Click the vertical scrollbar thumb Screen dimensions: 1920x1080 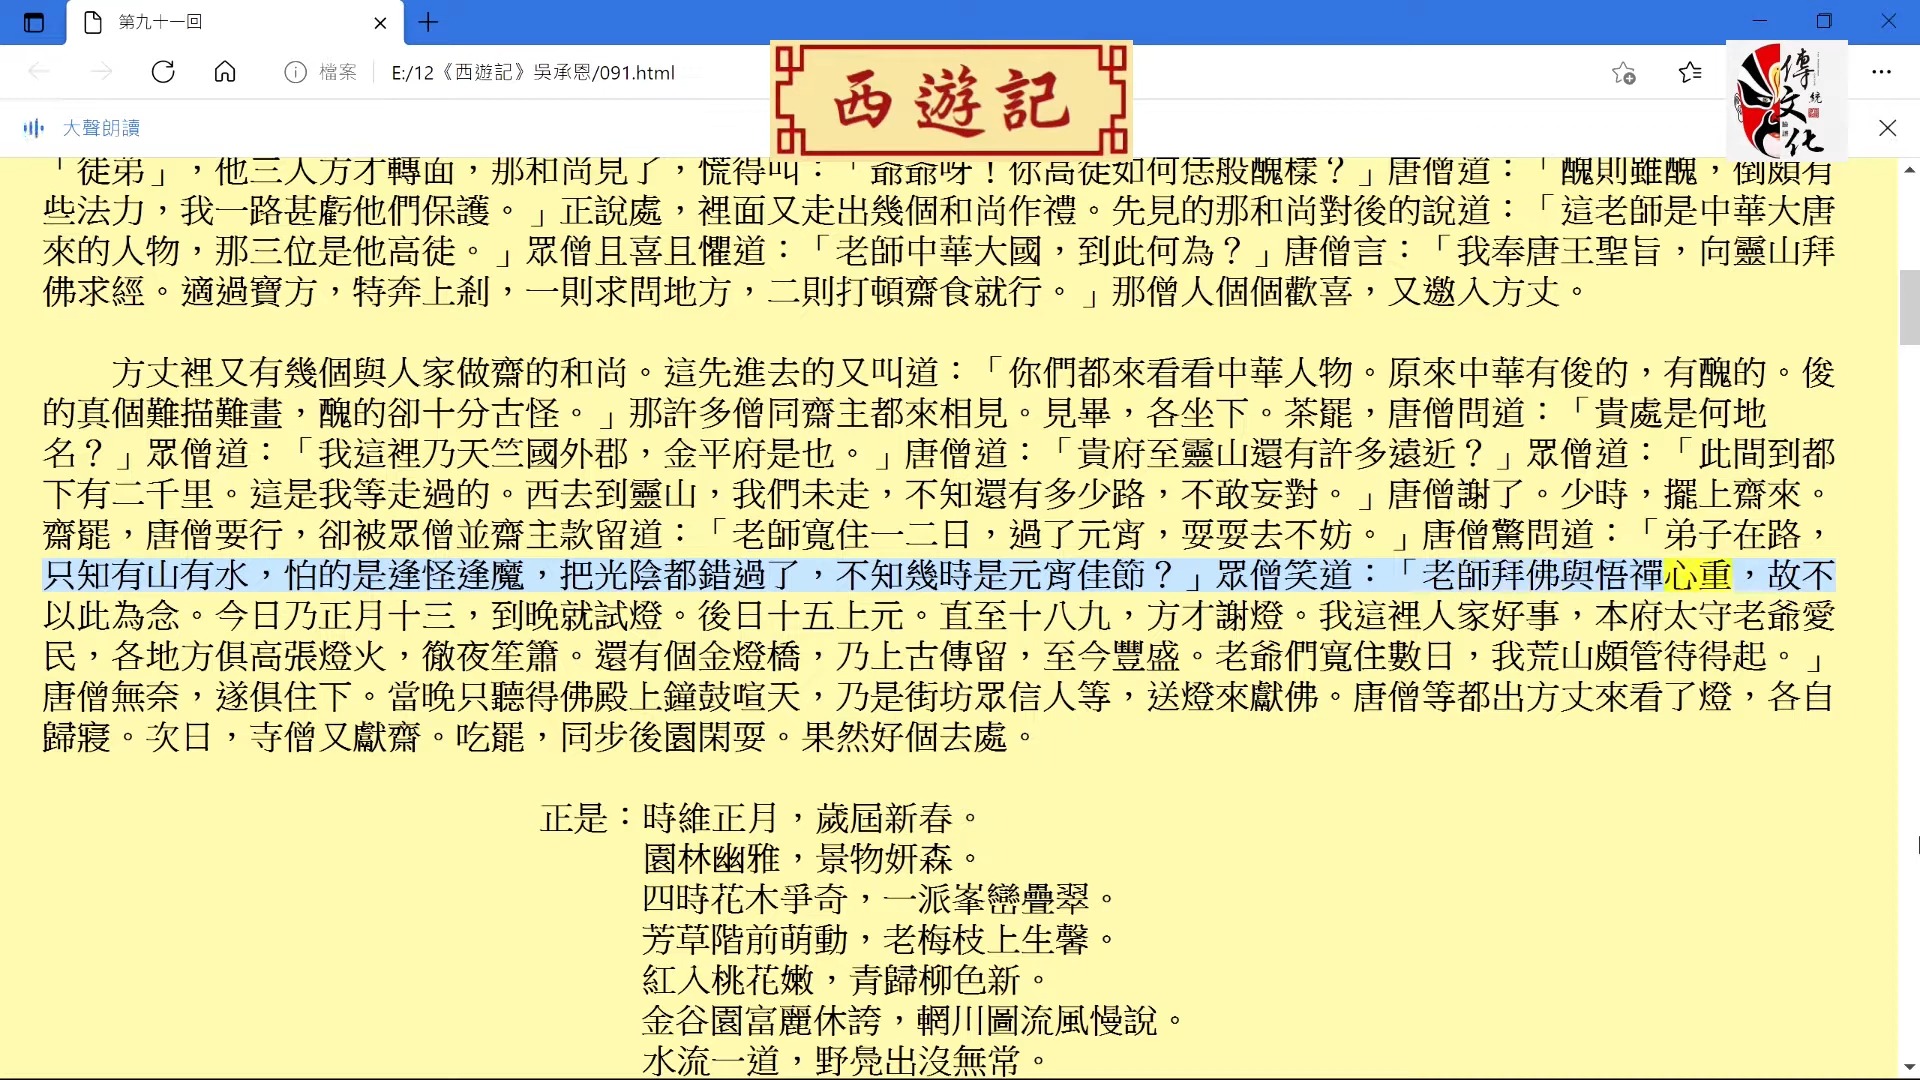(1909, 307)
